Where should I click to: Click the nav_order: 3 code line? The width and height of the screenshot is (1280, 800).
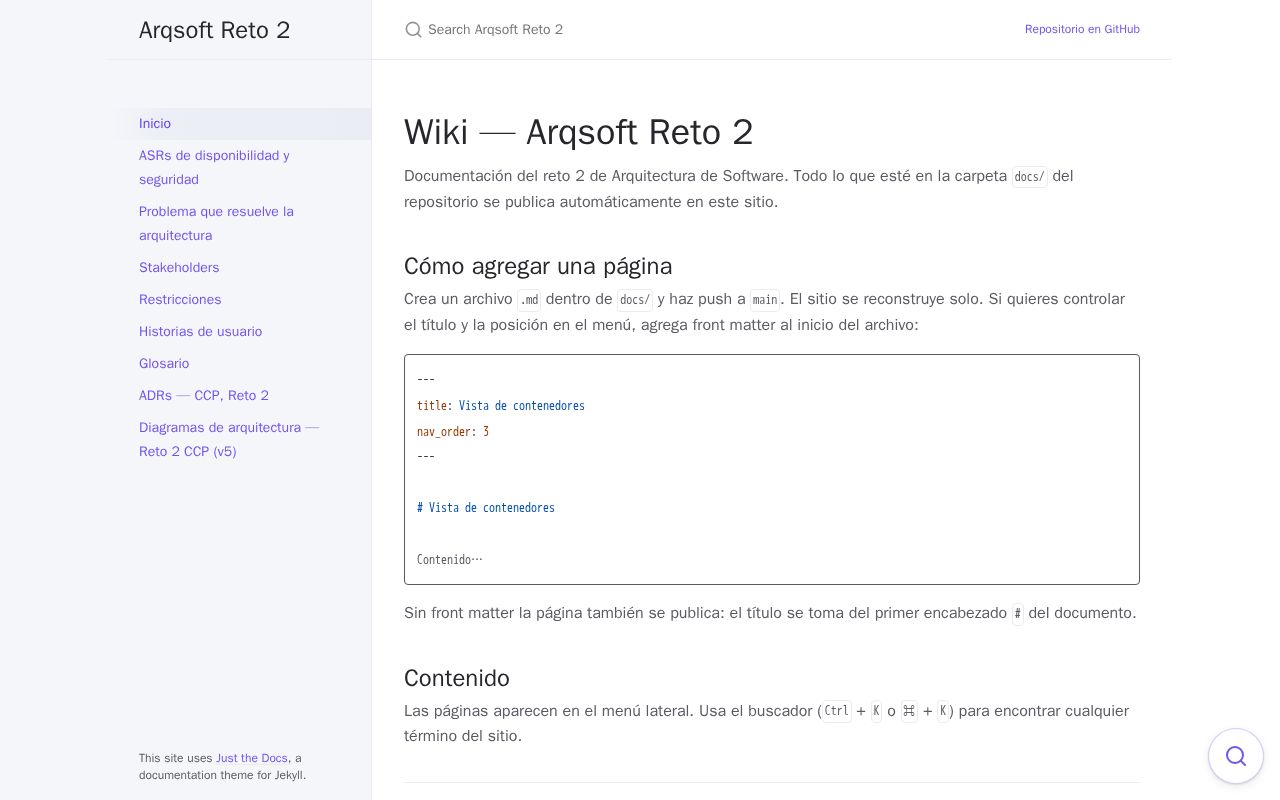[453, 432]
